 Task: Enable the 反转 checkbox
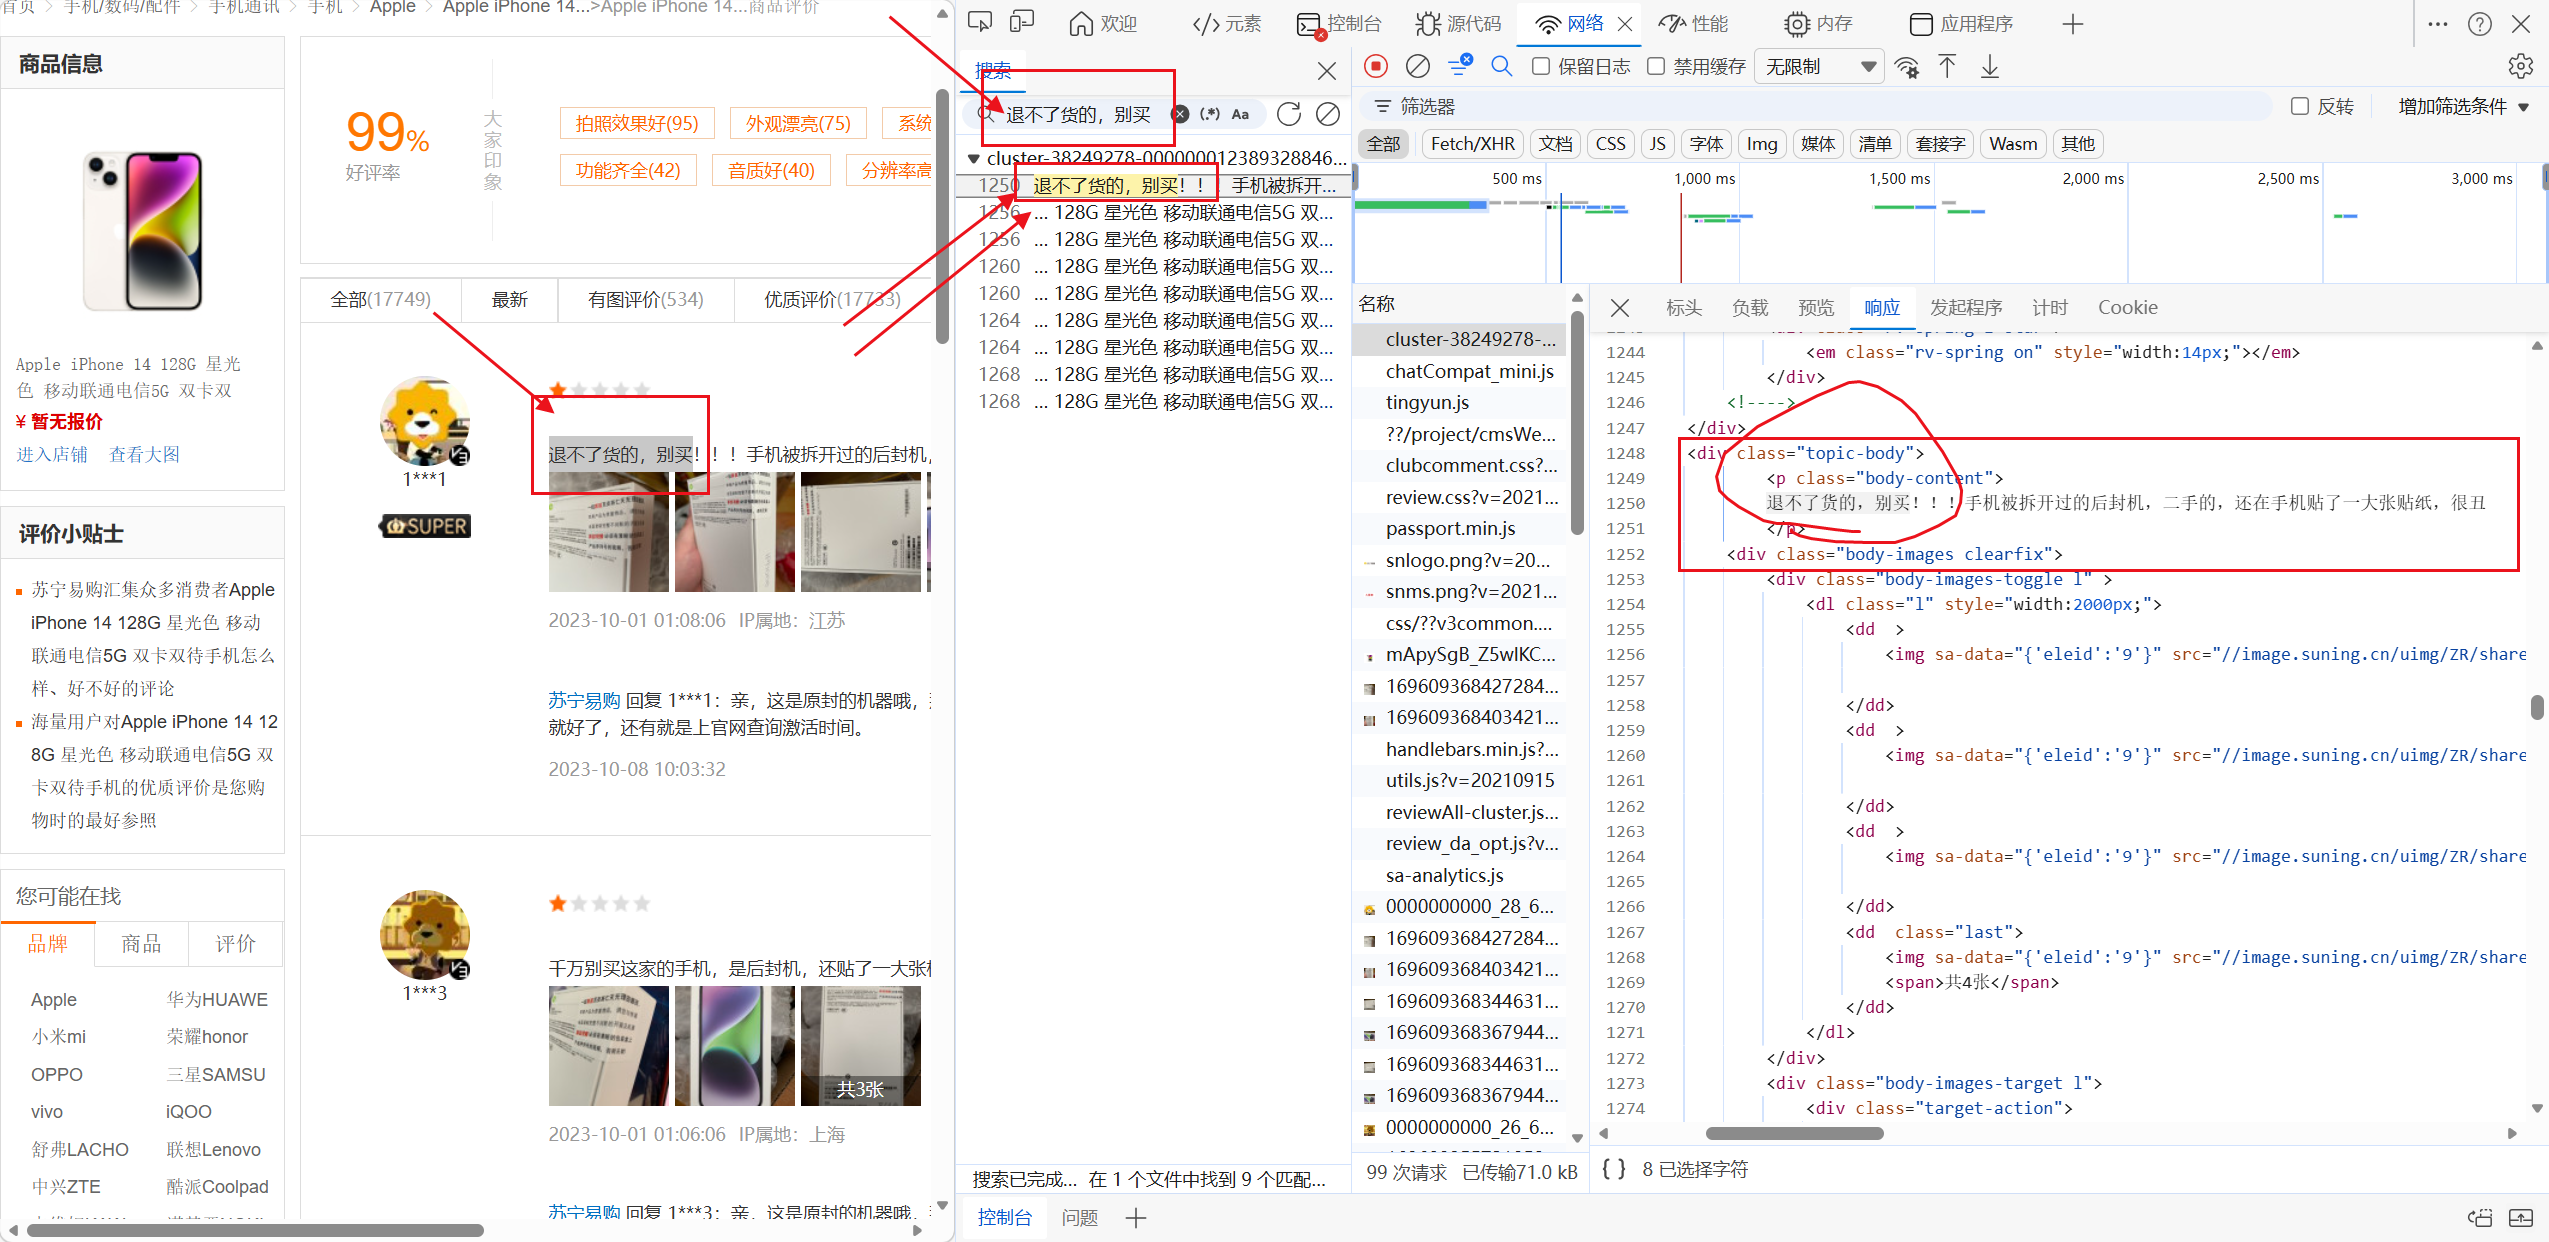(2300, 106)
